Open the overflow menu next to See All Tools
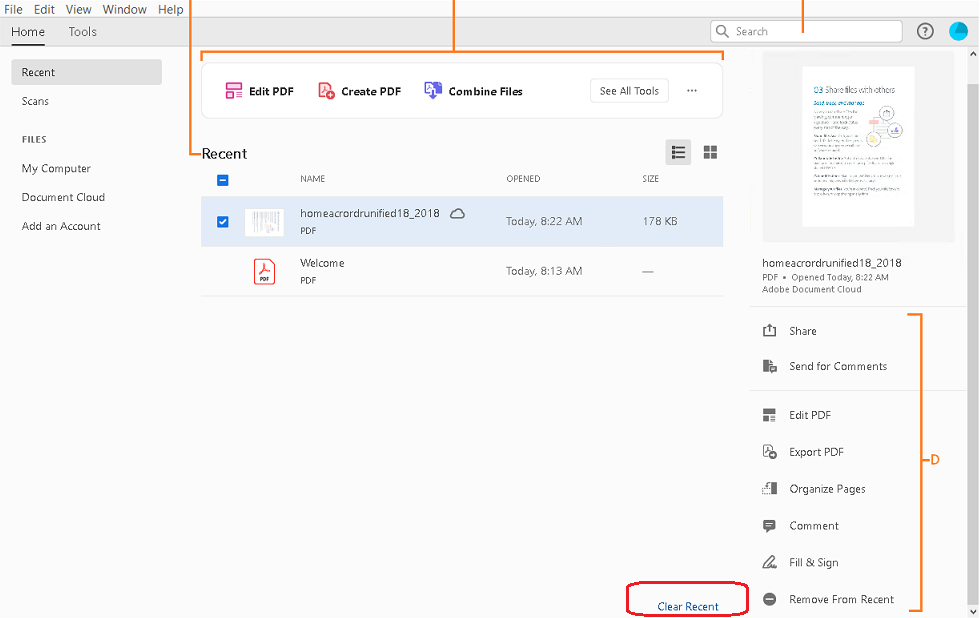This screenshot has height=618, width=980. tap(692, 90)
